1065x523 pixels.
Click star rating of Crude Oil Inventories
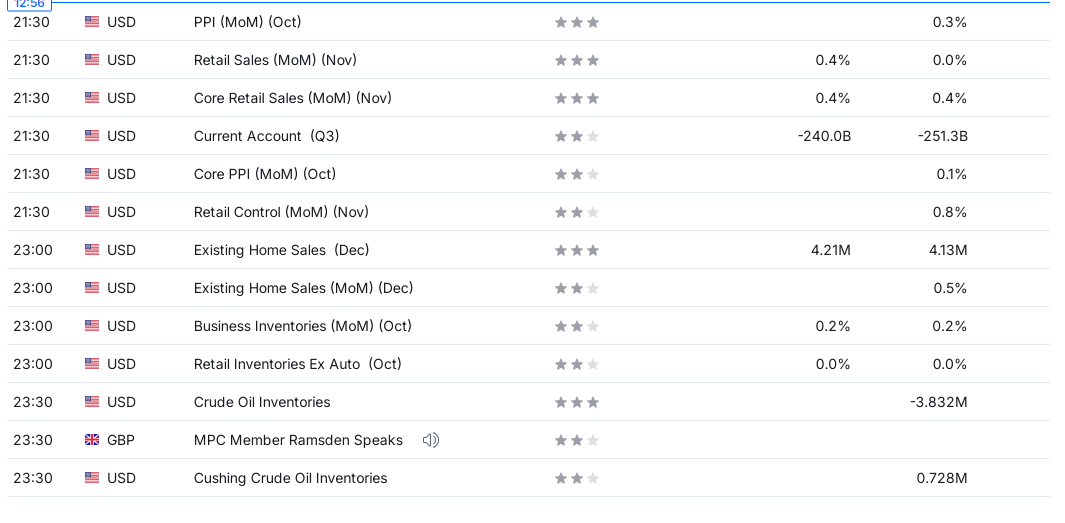tap(577, 402)
